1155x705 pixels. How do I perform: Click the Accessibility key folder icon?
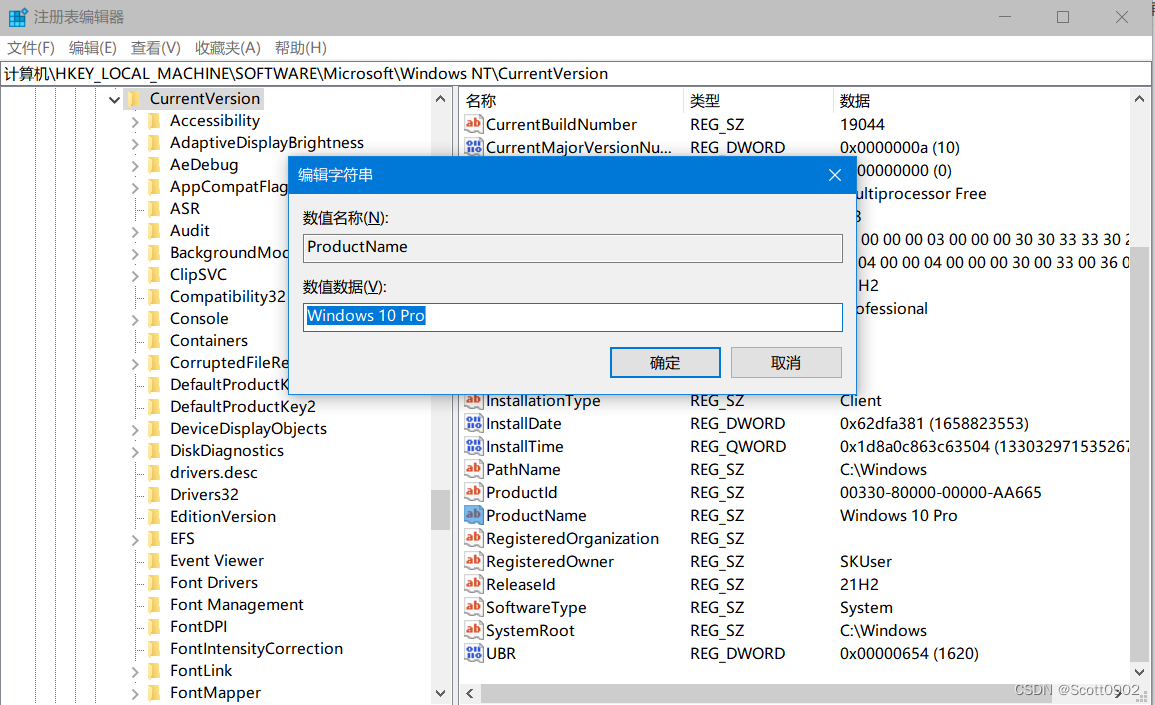click(155, 121)
